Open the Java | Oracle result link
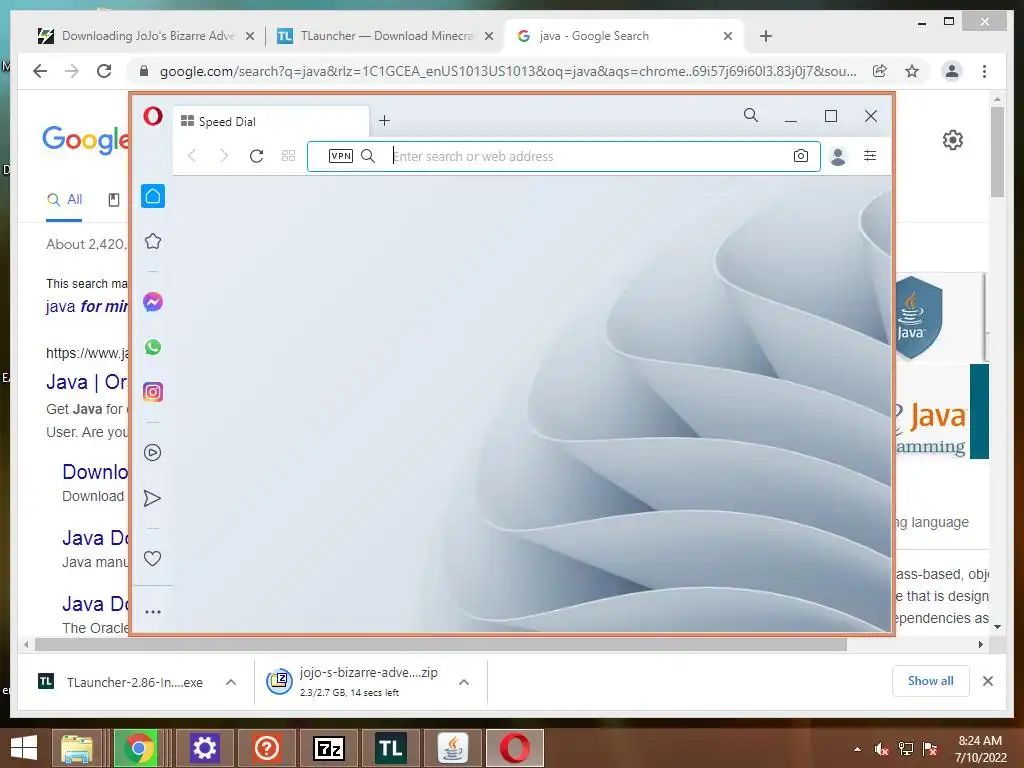Image resolution: width=1024 pixels, height=768 pixels. (87, 382)
